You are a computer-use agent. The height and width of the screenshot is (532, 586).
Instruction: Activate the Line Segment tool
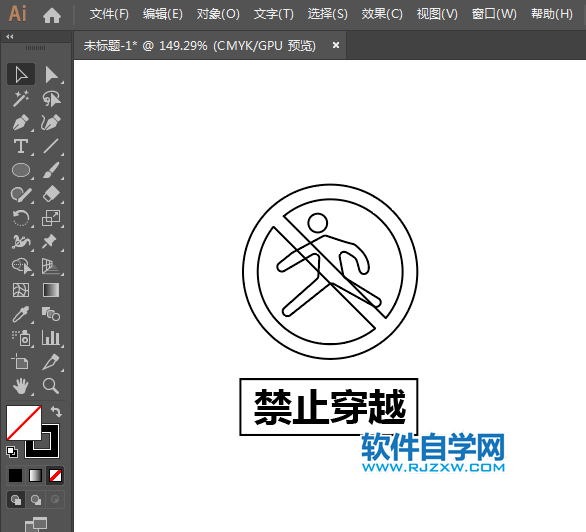tap(51, 146)
